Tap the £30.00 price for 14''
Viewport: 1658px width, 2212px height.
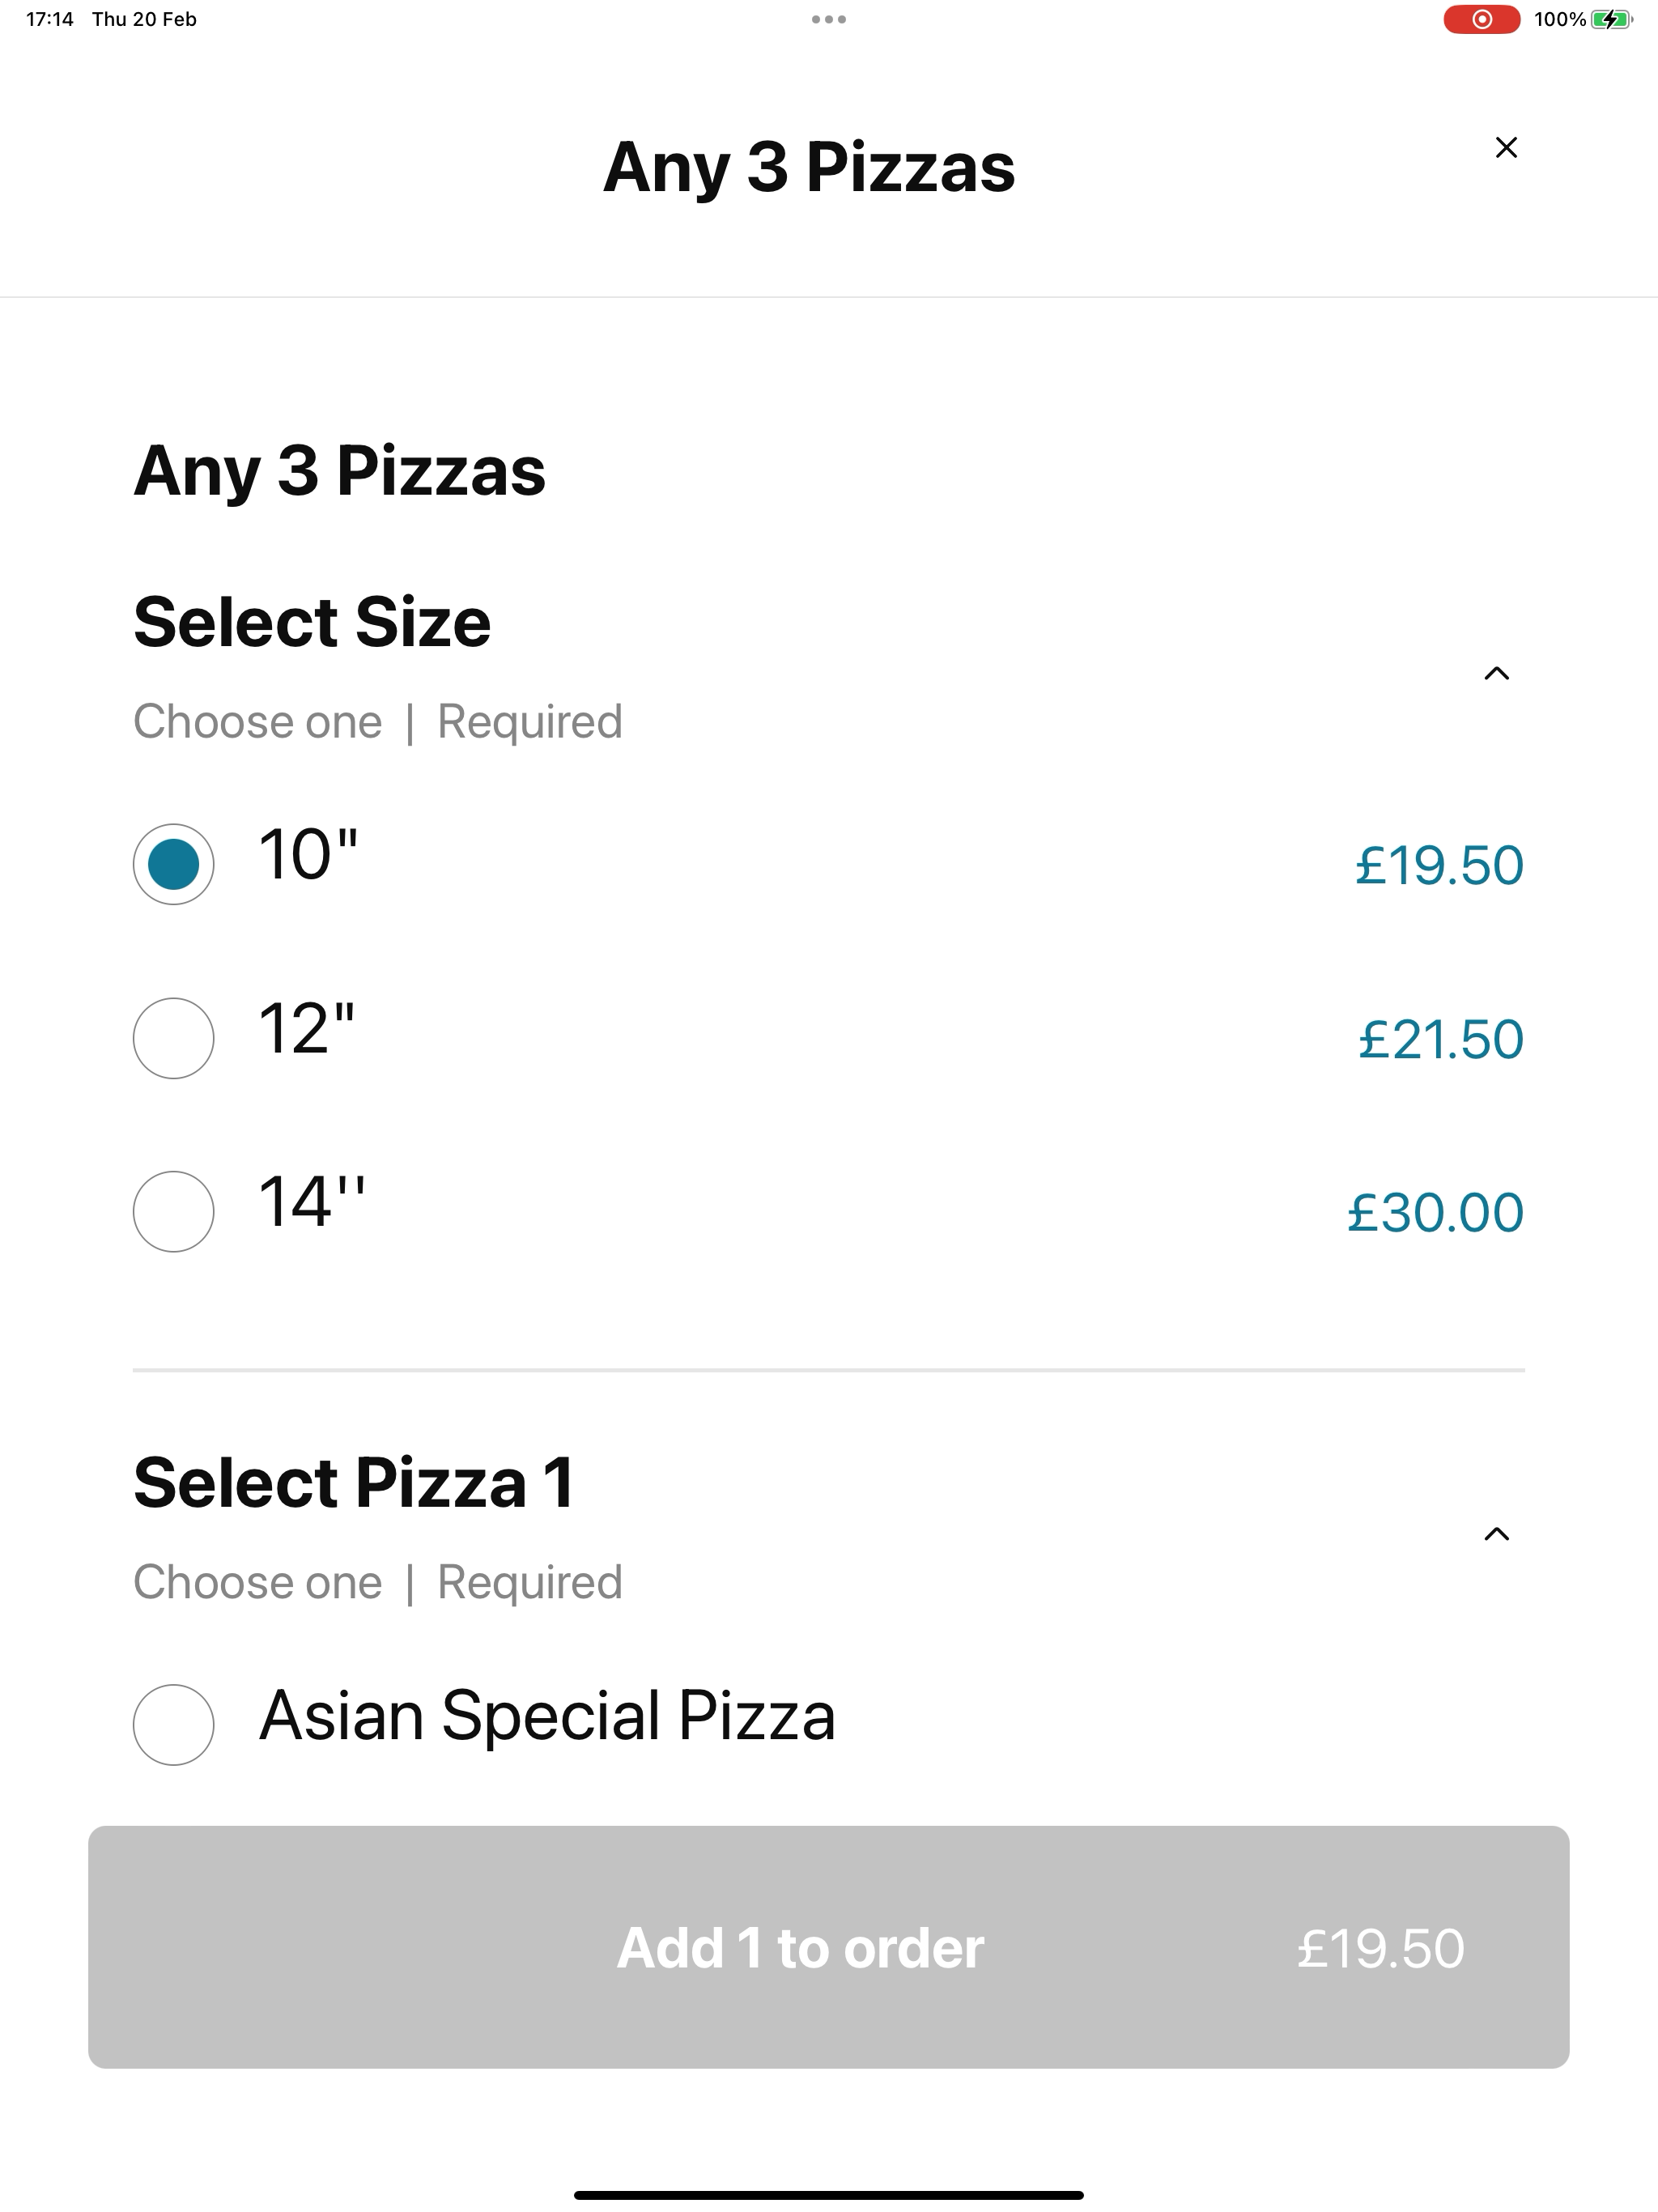click(1436, 1212)
